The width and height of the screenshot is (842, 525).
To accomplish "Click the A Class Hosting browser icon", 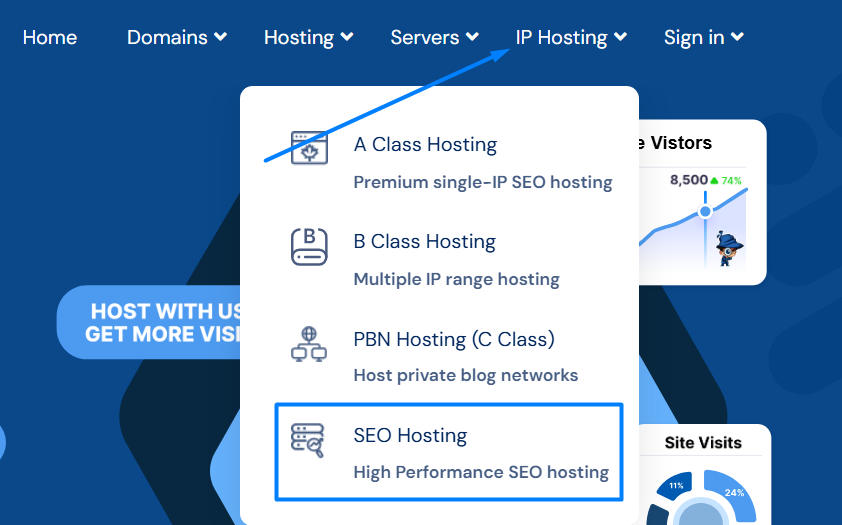I will pyautogui.click(x=309, y=148).
